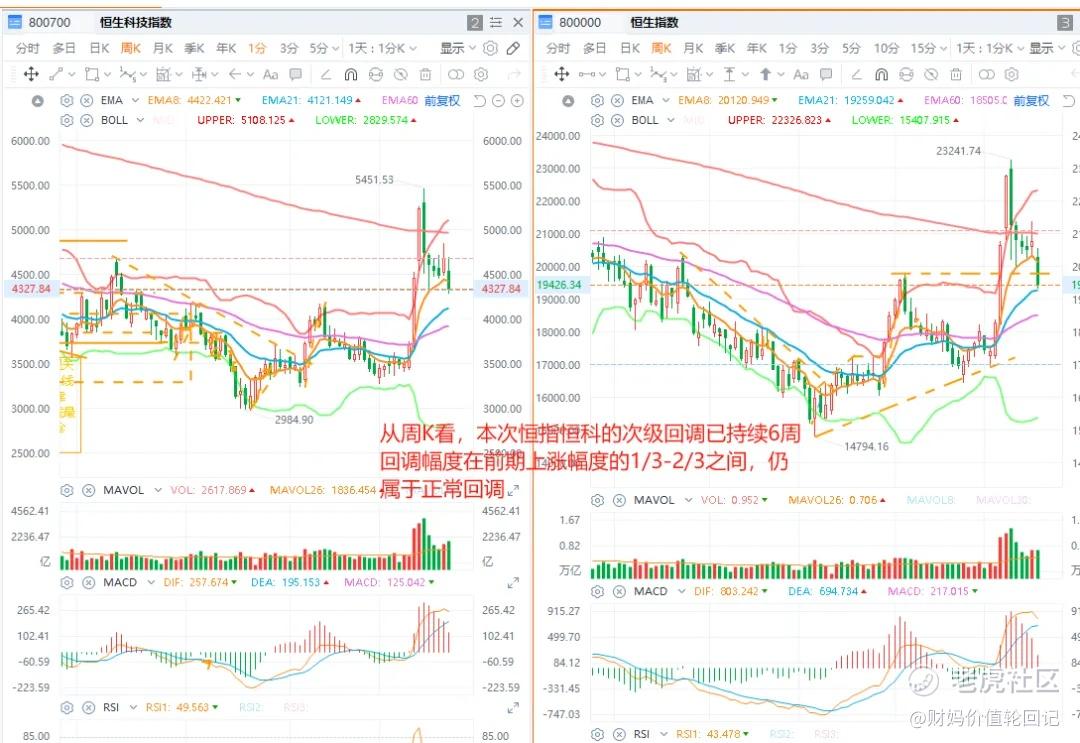Open chart settings gear next to 显示 in 恒生科技指数
This screenshot has height=743, width=1080.
pos(490,48)
